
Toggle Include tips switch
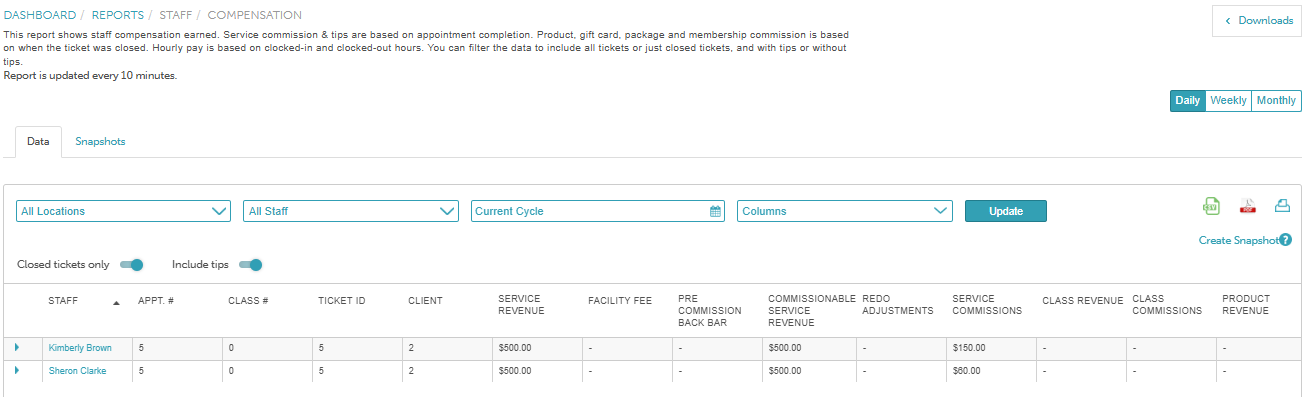[x=251, y=265]
